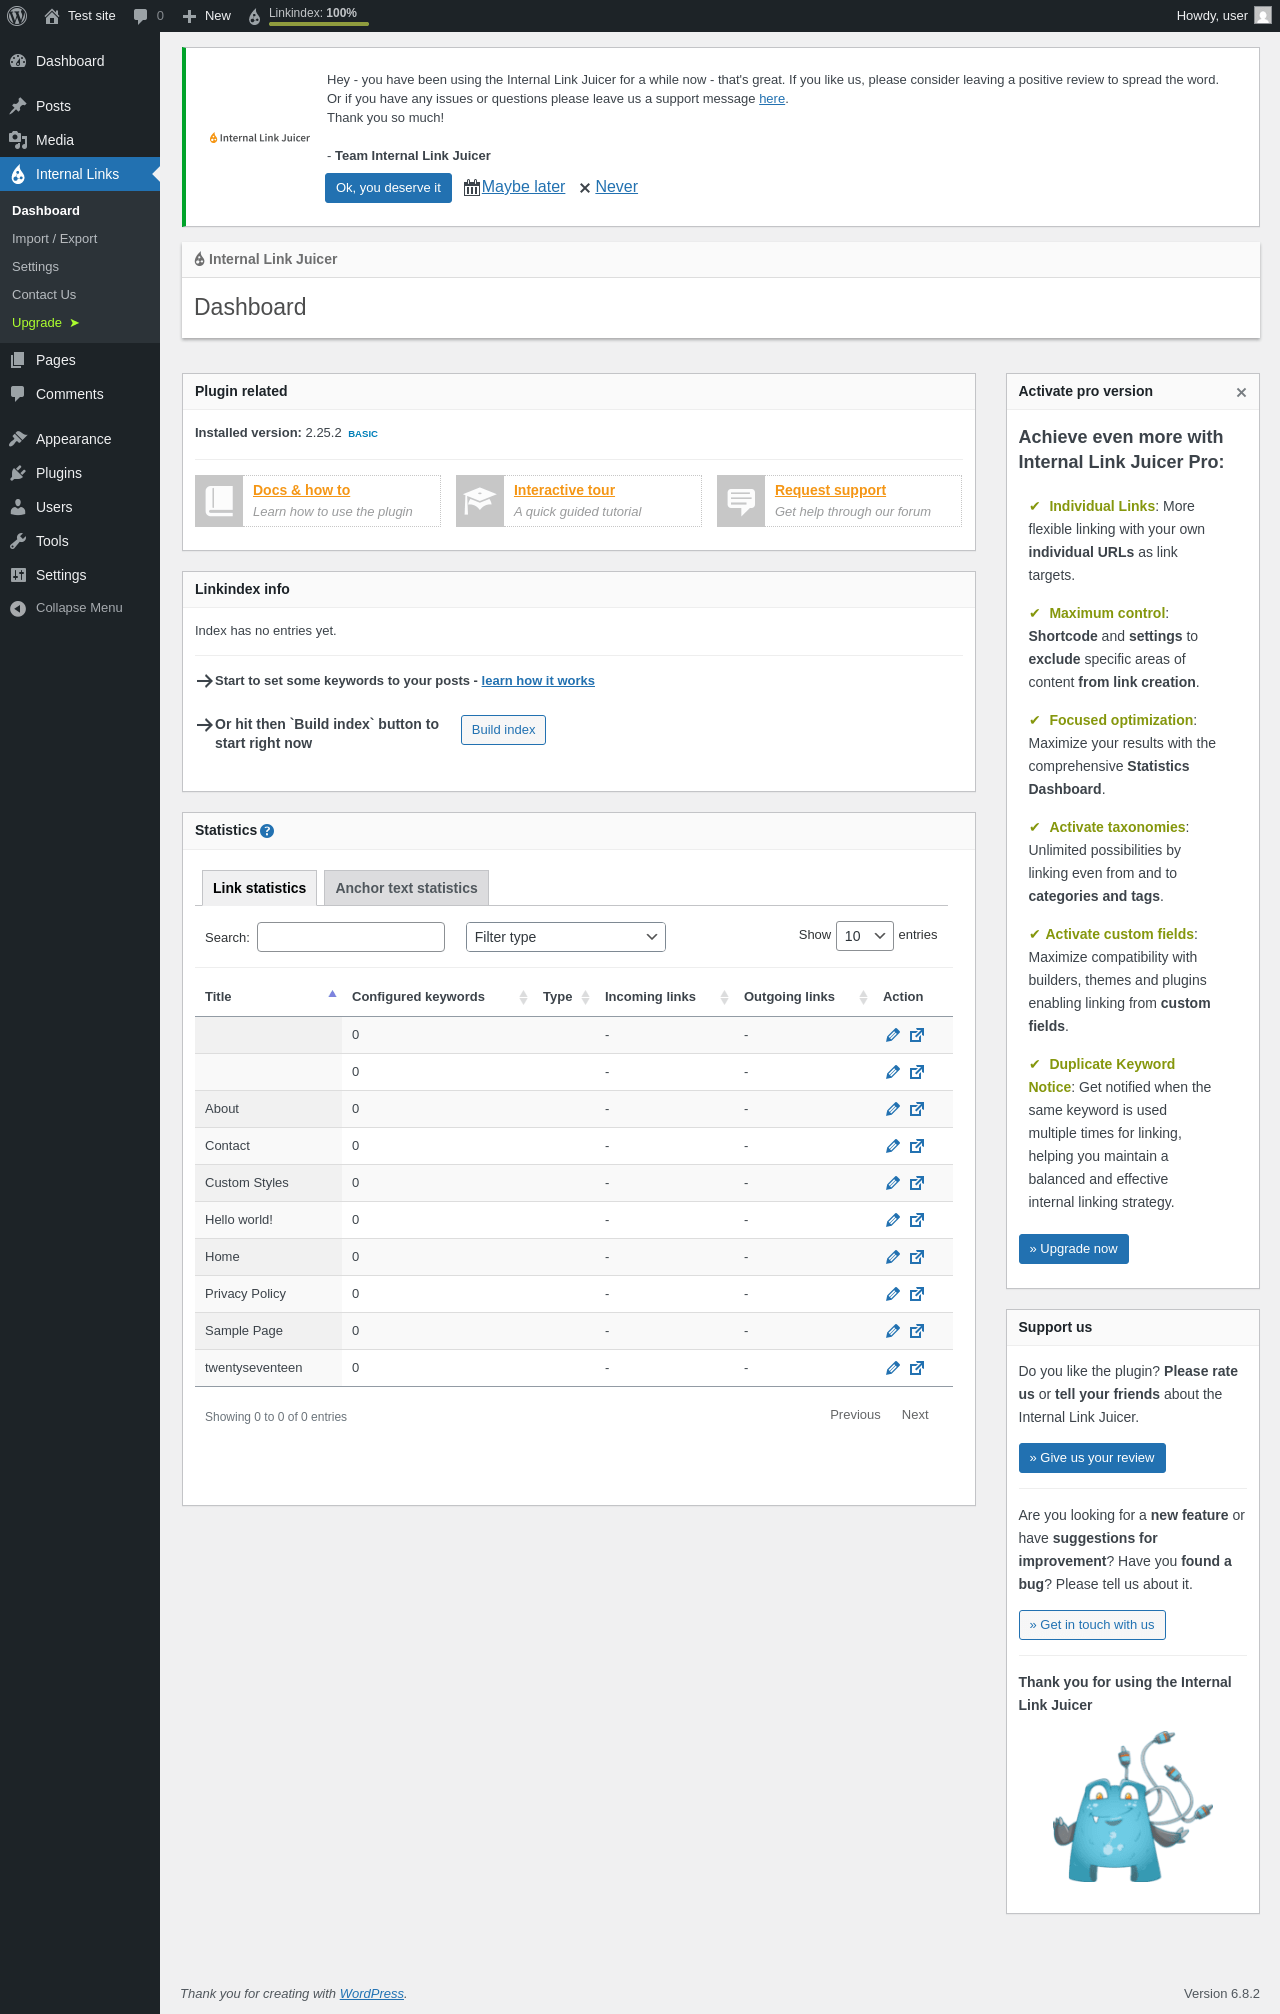
Task: Click the Build index button
Action: (503, 730)
